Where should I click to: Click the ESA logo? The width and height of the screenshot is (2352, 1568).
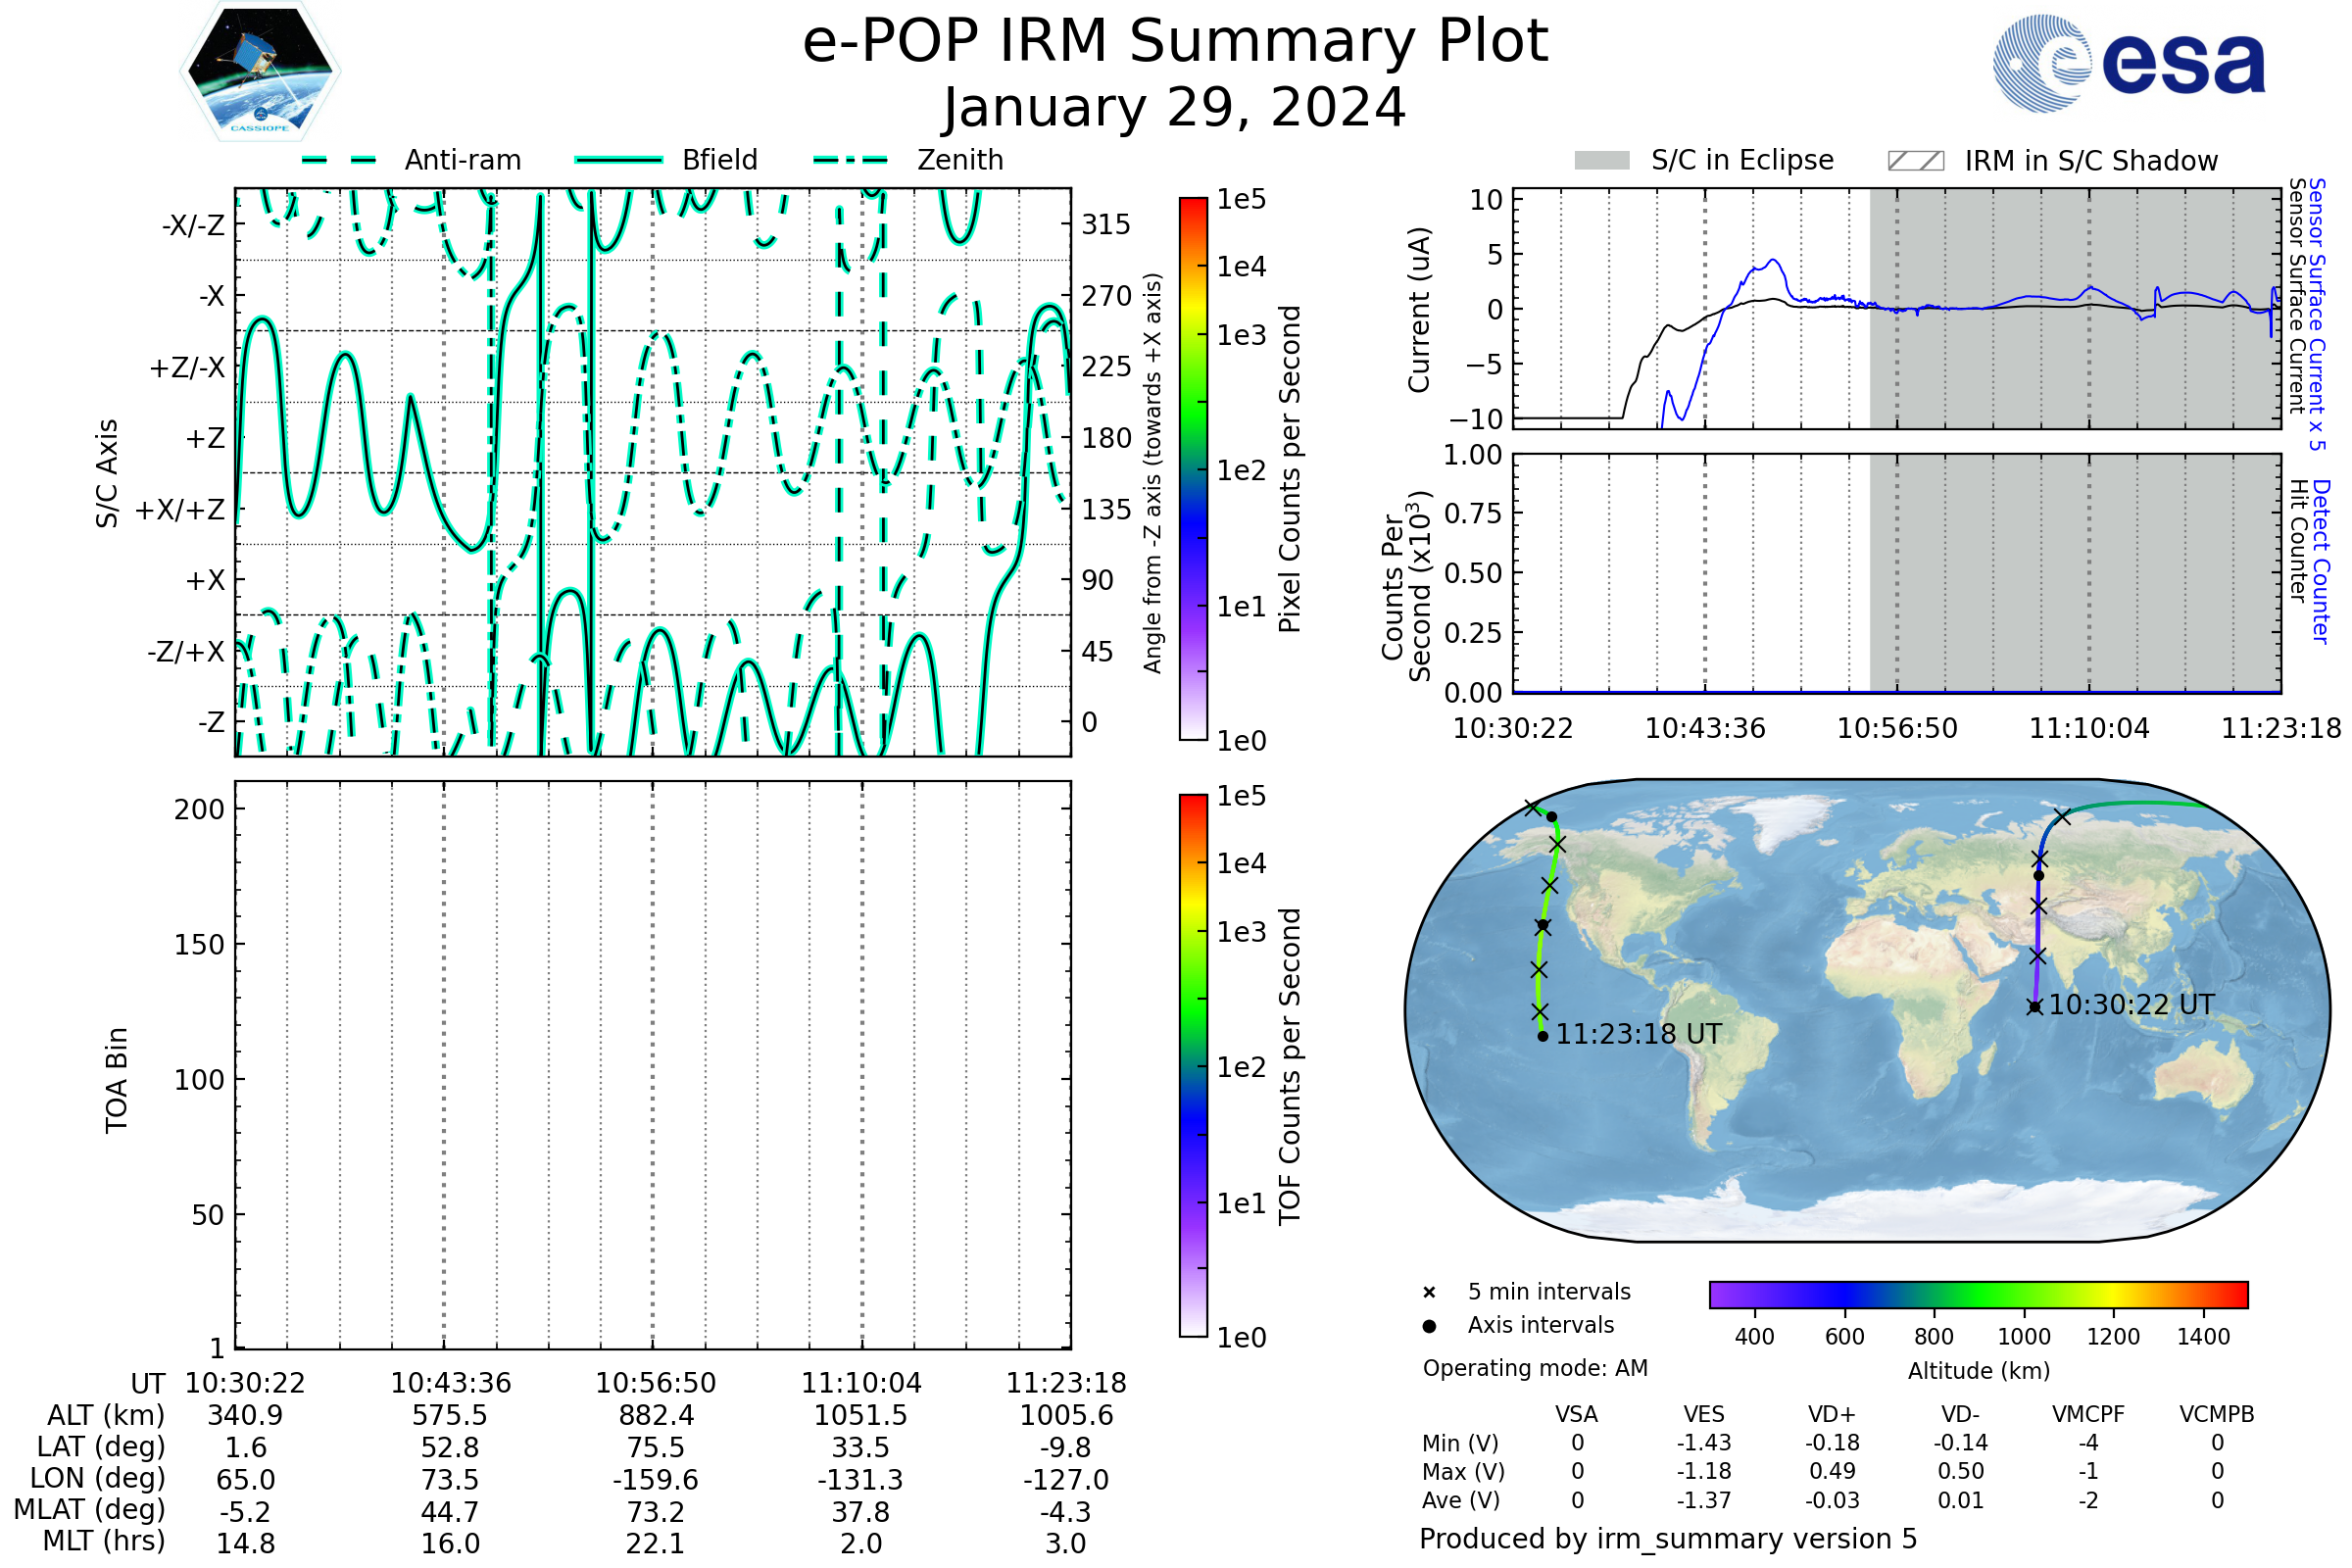pyautogui.click(x=2130, y=62)
